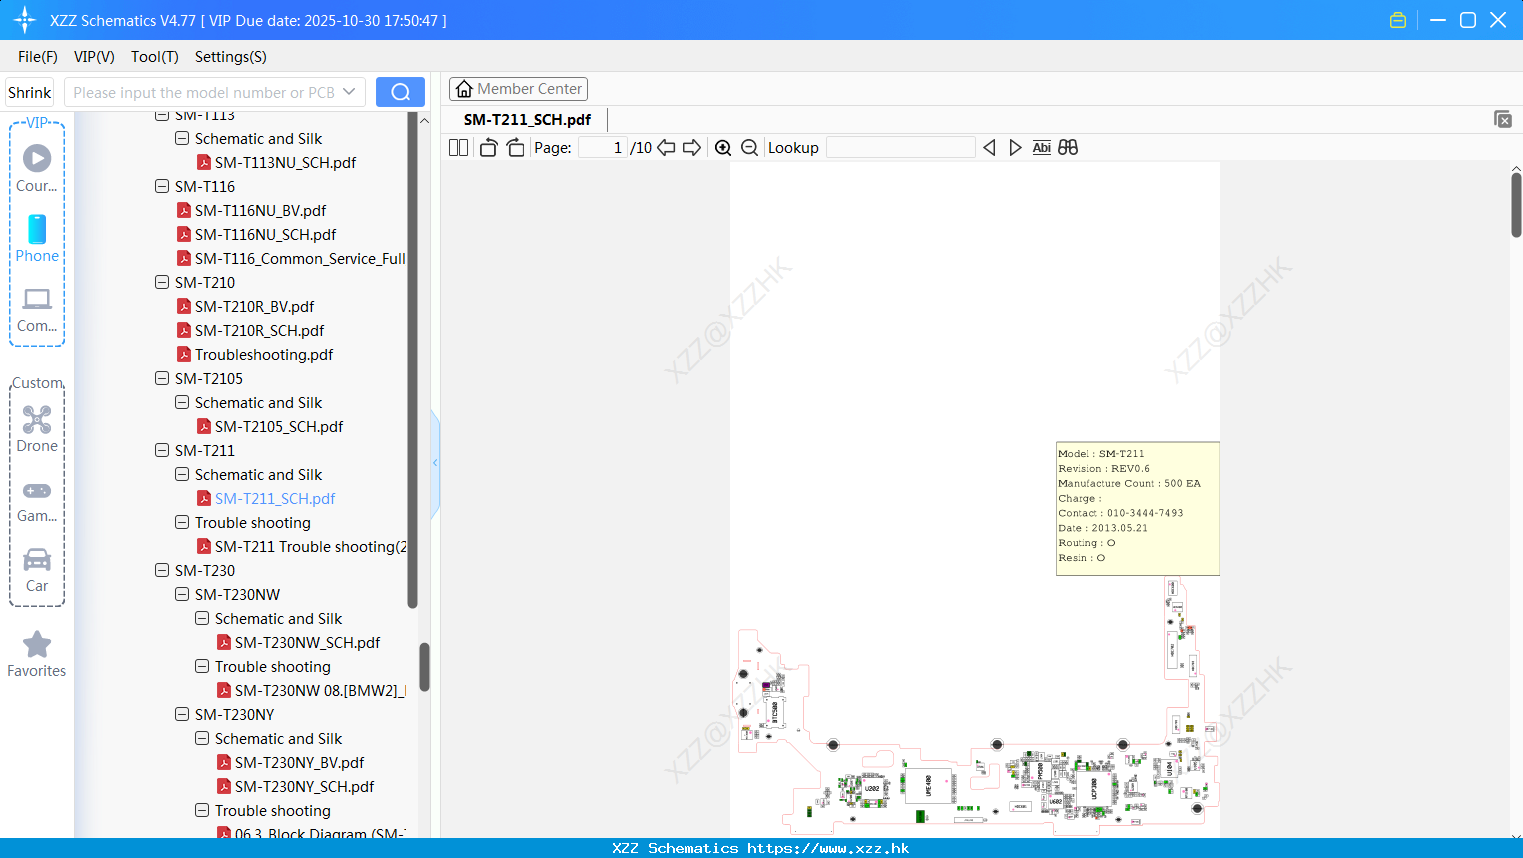Open the Tool(T) menu
The height and width of the screenshot is (858, 1523).
(x=155, y=57)
